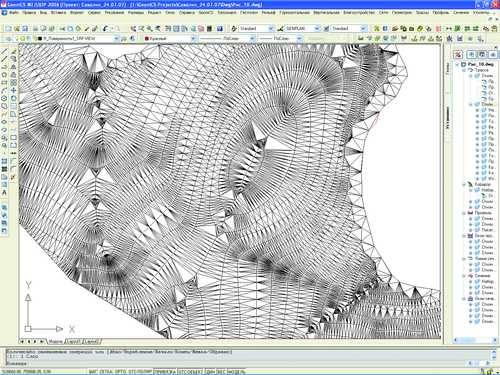The height and width of the screenshot is (375, 500).
Task: Click the blue help question-mark toolbar icon
Action: tap(219, 29)
